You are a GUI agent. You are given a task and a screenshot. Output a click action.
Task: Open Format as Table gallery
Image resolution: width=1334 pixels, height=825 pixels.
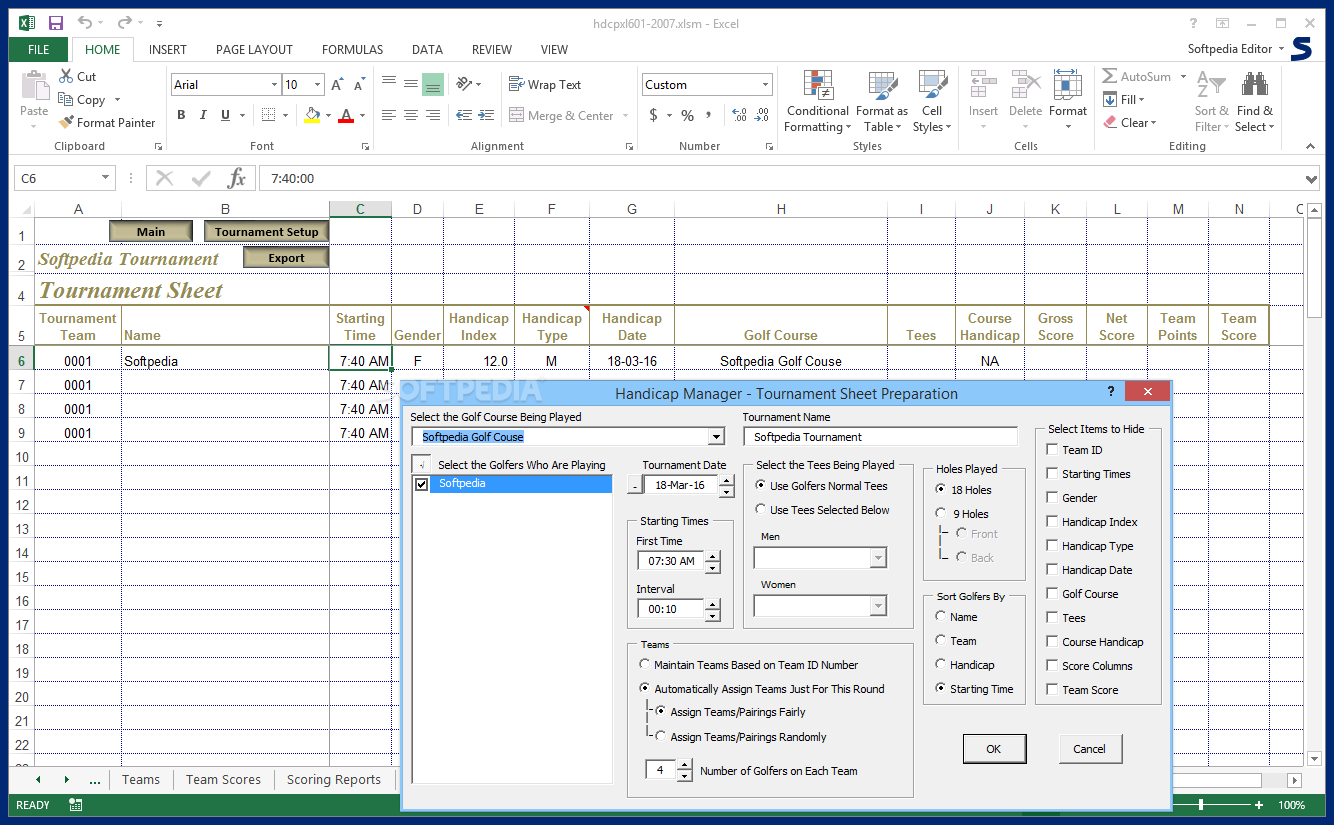[x=882, y=102]
